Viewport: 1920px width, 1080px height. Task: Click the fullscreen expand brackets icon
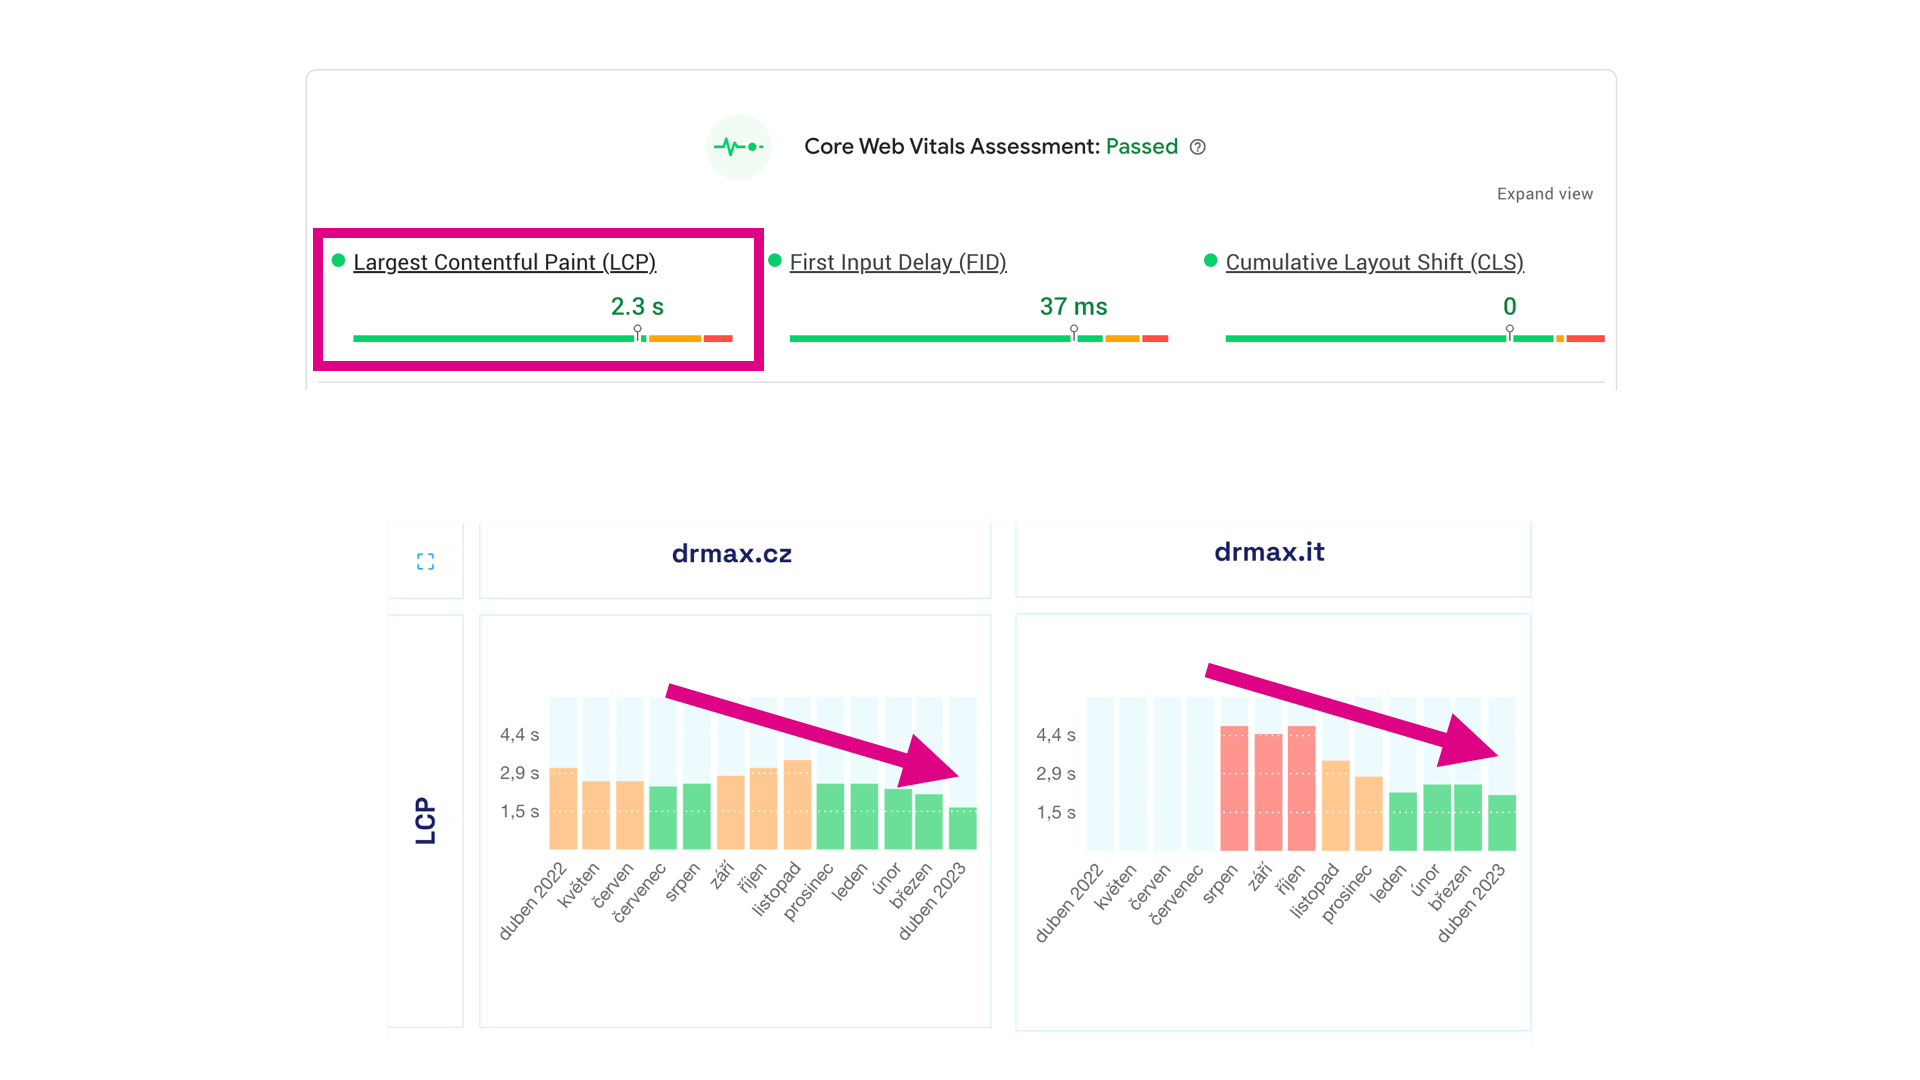[425, 562]
